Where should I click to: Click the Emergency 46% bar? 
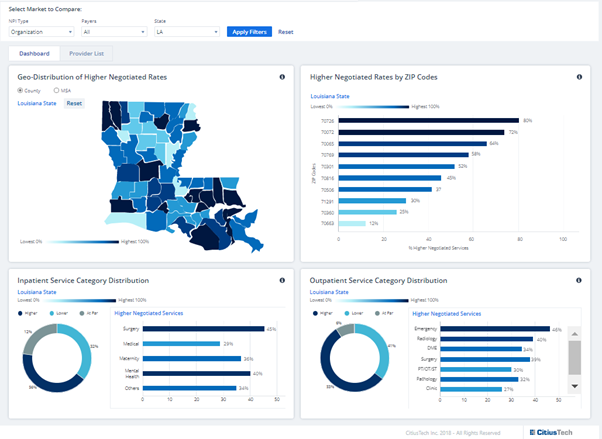pos(495,329)
